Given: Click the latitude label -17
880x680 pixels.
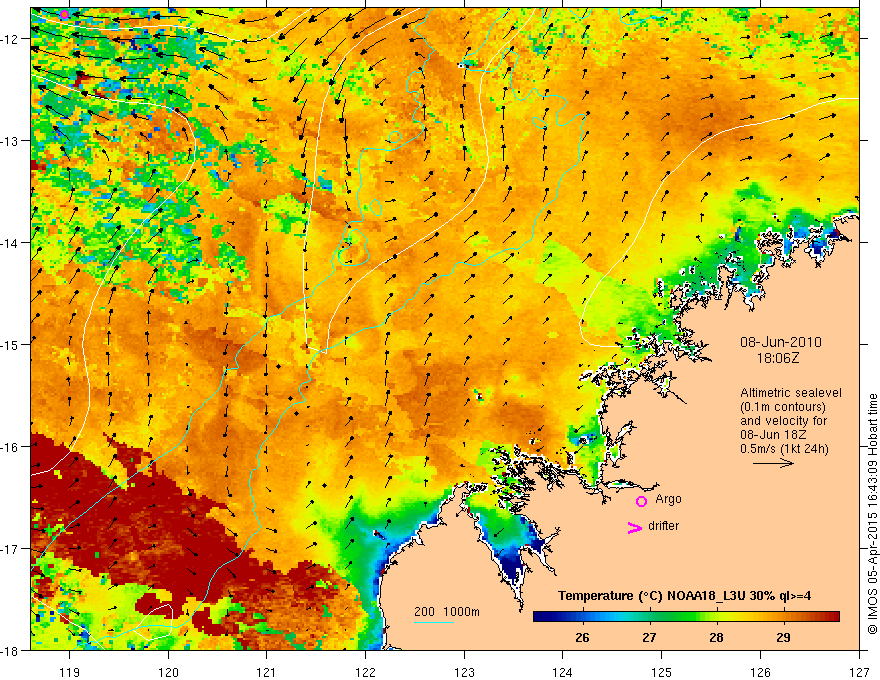Looking at the screenshot, I should tap(11, 549).
